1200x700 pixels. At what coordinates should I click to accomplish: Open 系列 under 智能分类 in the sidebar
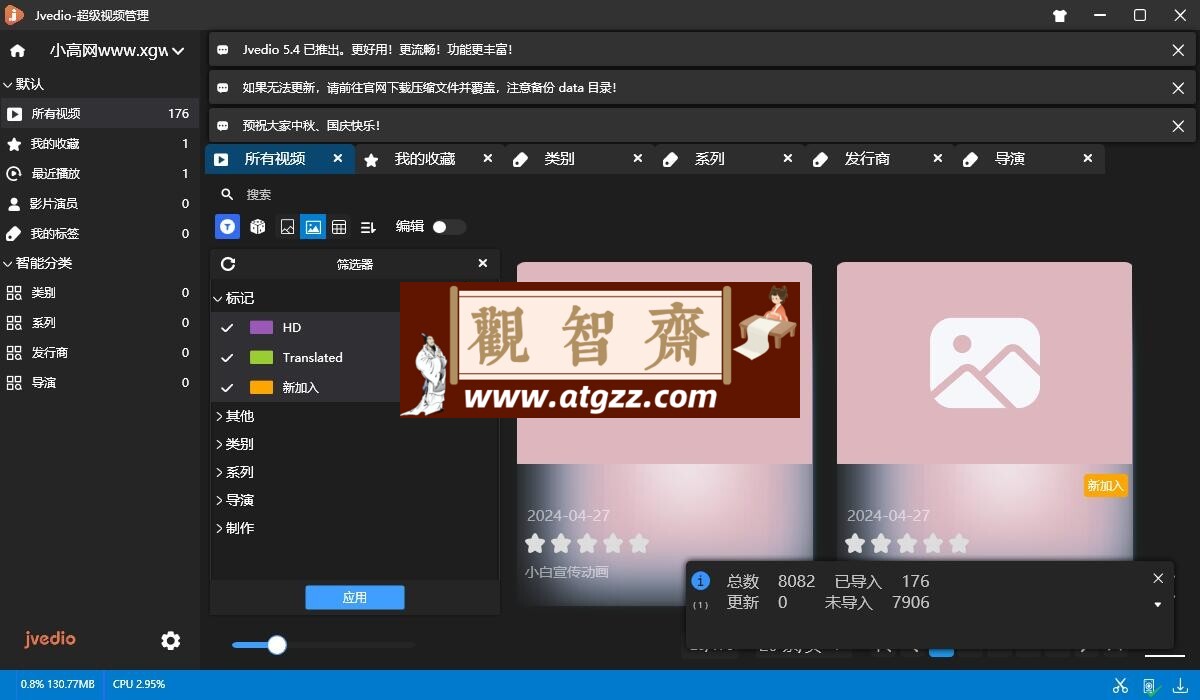click(x=100, y=323)
